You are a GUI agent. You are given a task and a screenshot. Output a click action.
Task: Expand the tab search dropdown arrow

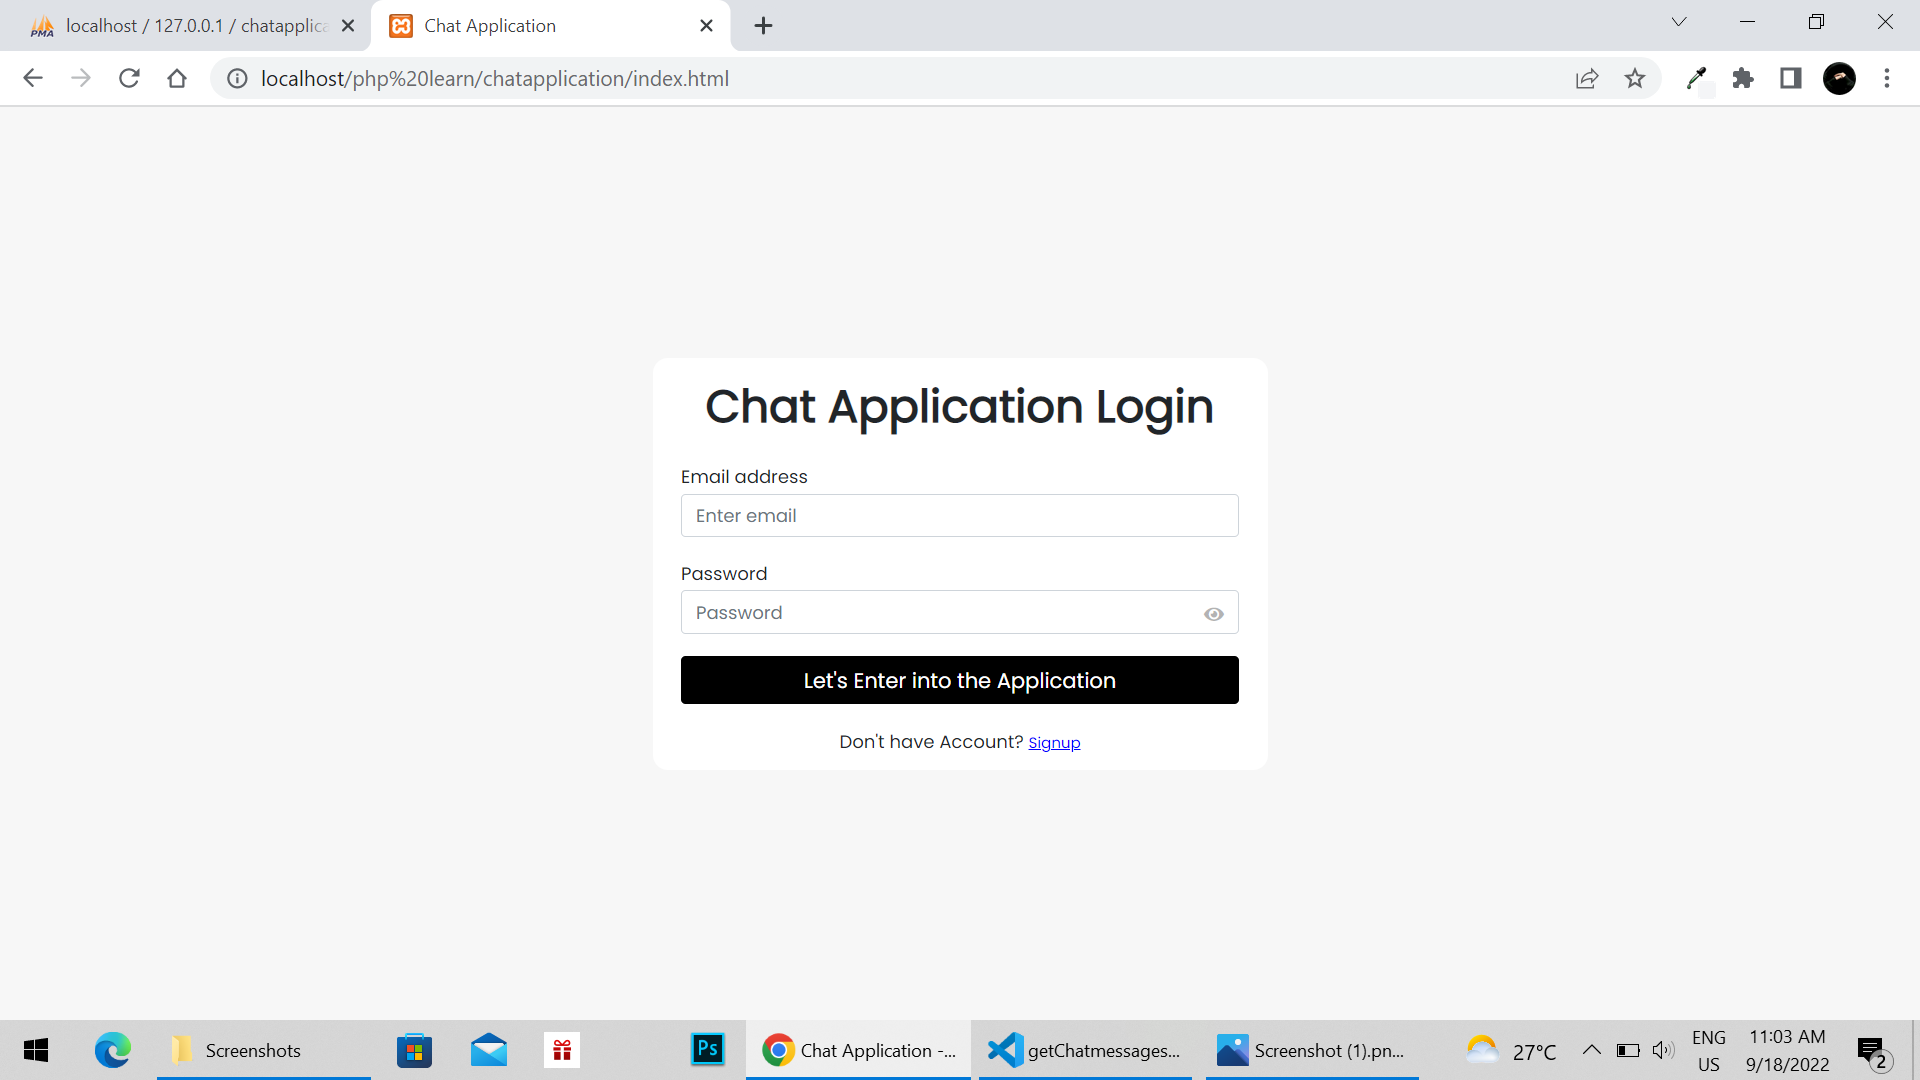(x=1679, y=22)
